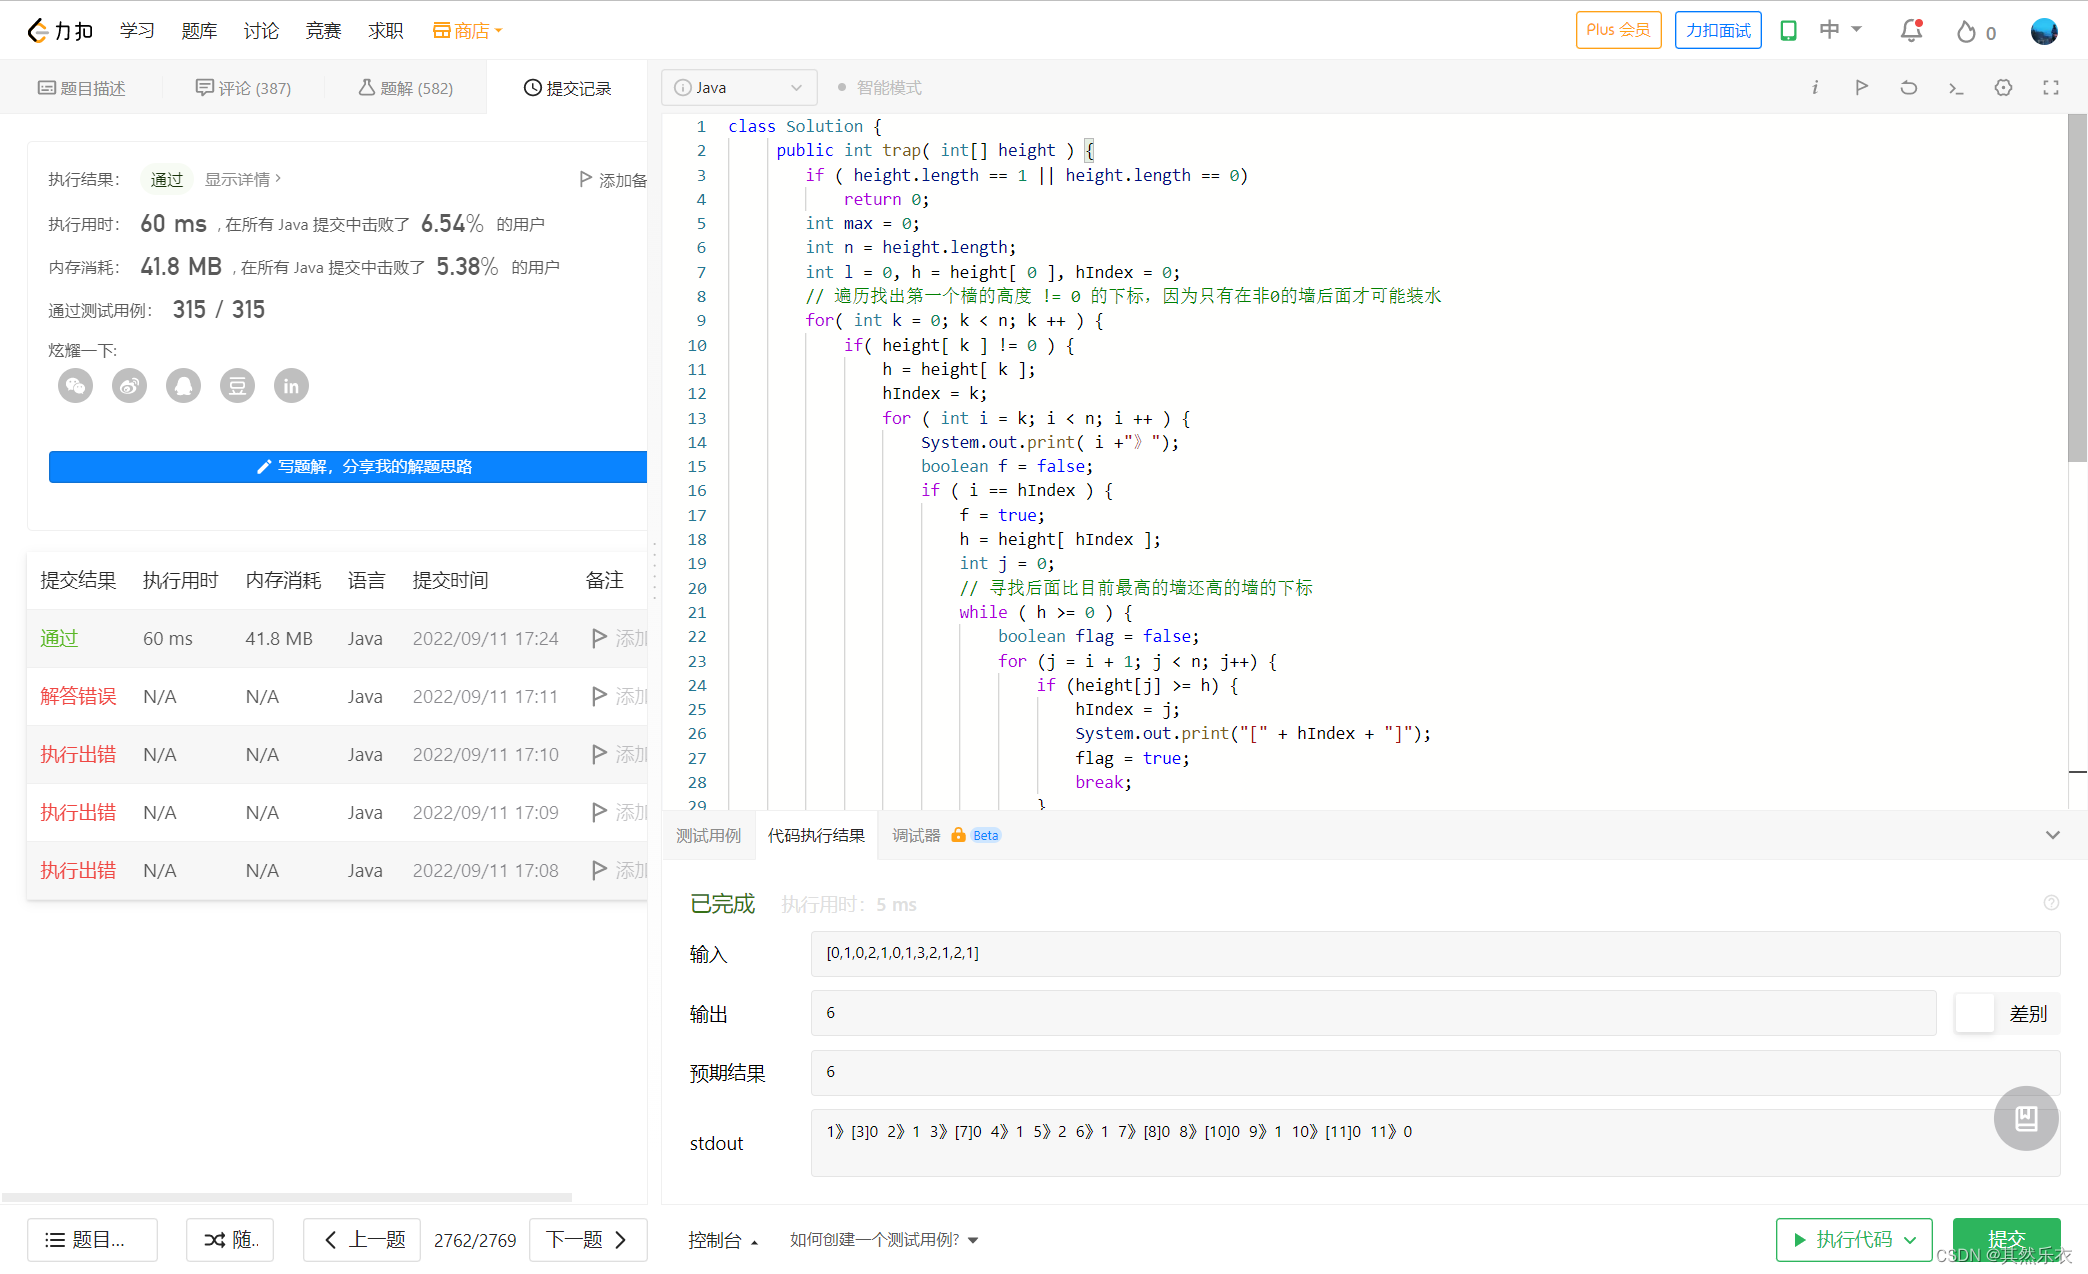Open editor settings gear icon
Viewport: 2088px width, 1274px height.
coord(2003,88)
